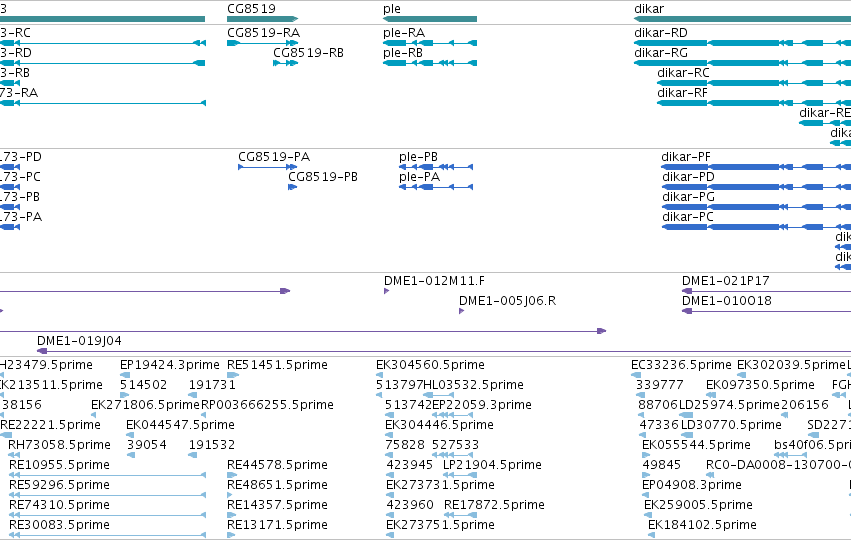Select the LD25974.5prime EST label
This screenshot has height=540, width=851.
click(729, 405)
